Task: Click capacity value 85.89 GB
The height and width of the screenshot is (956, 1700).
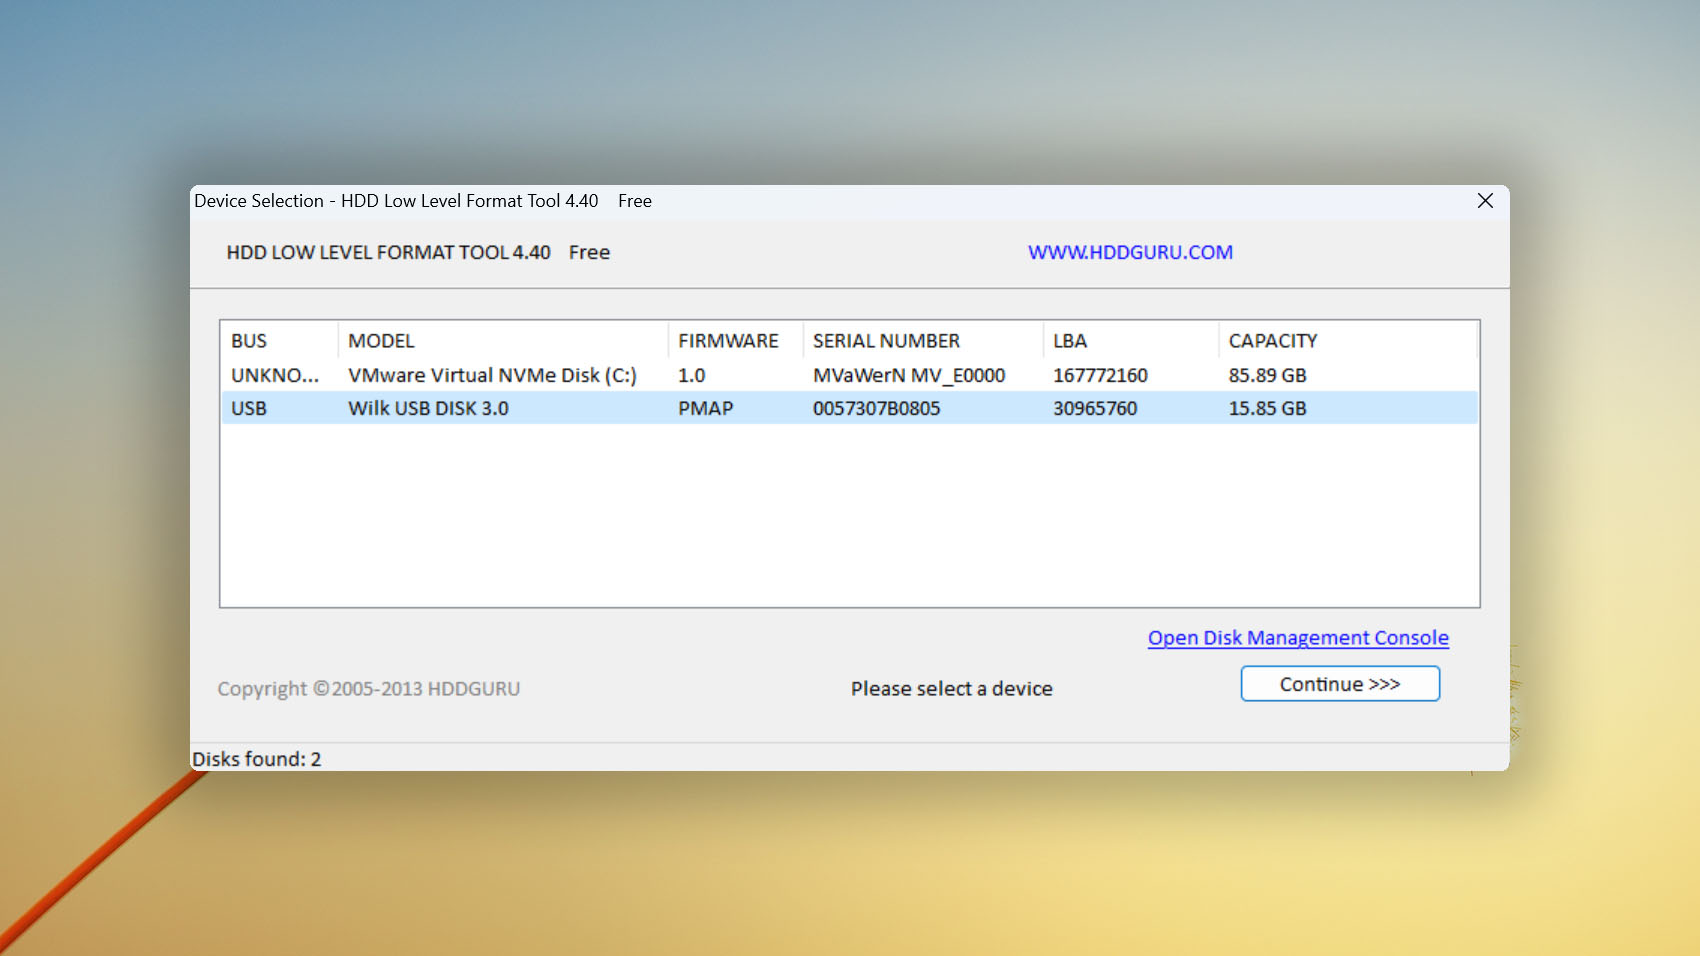Action: point(1267,375)
